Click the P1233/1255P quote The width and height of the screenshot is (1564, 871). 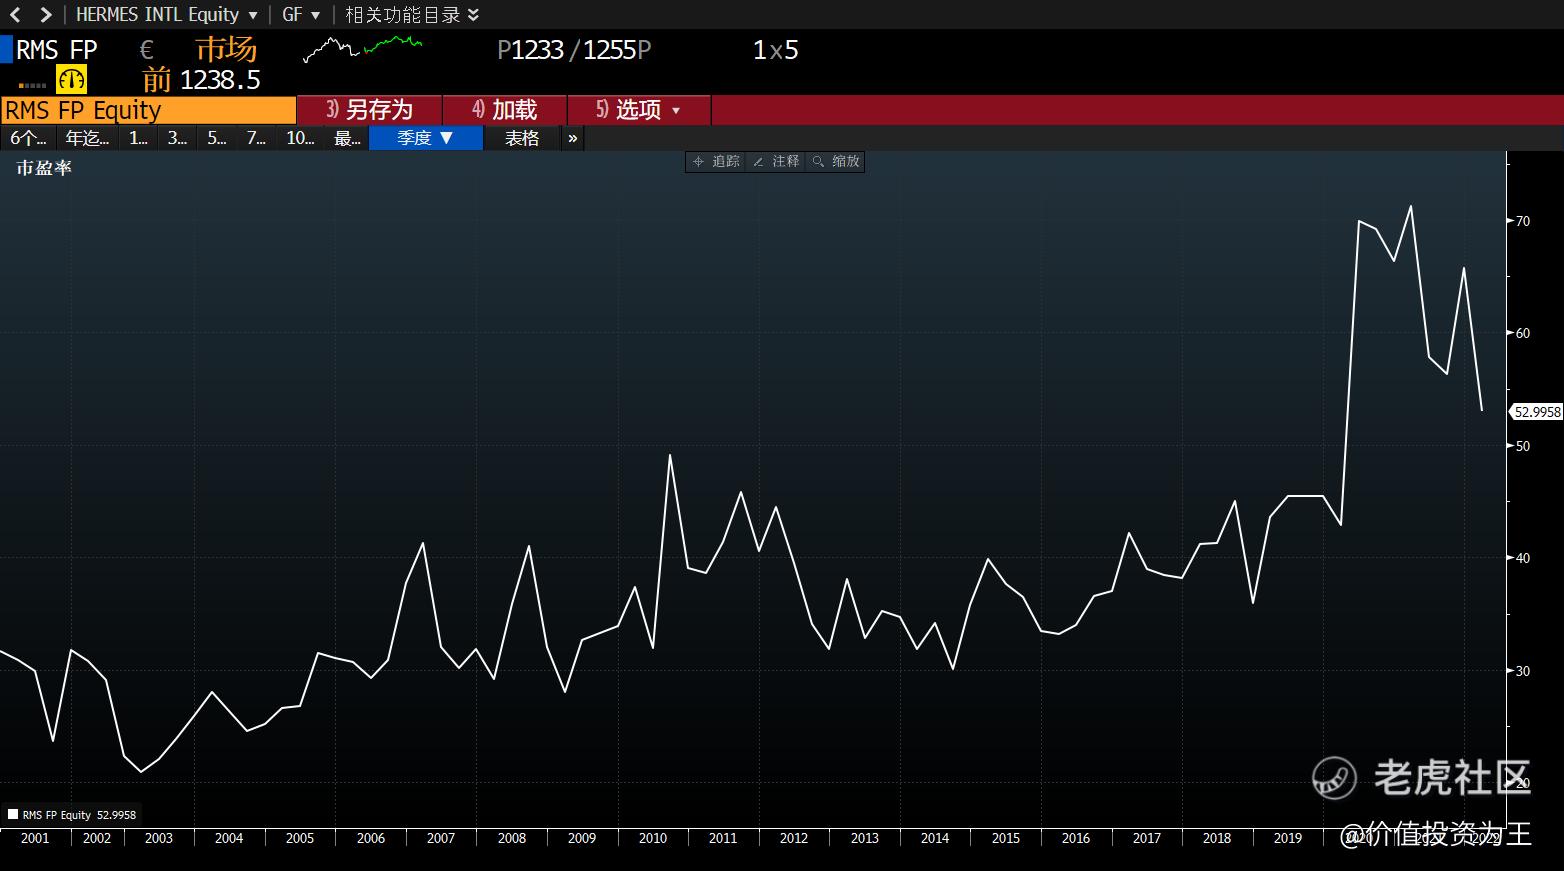574,50
